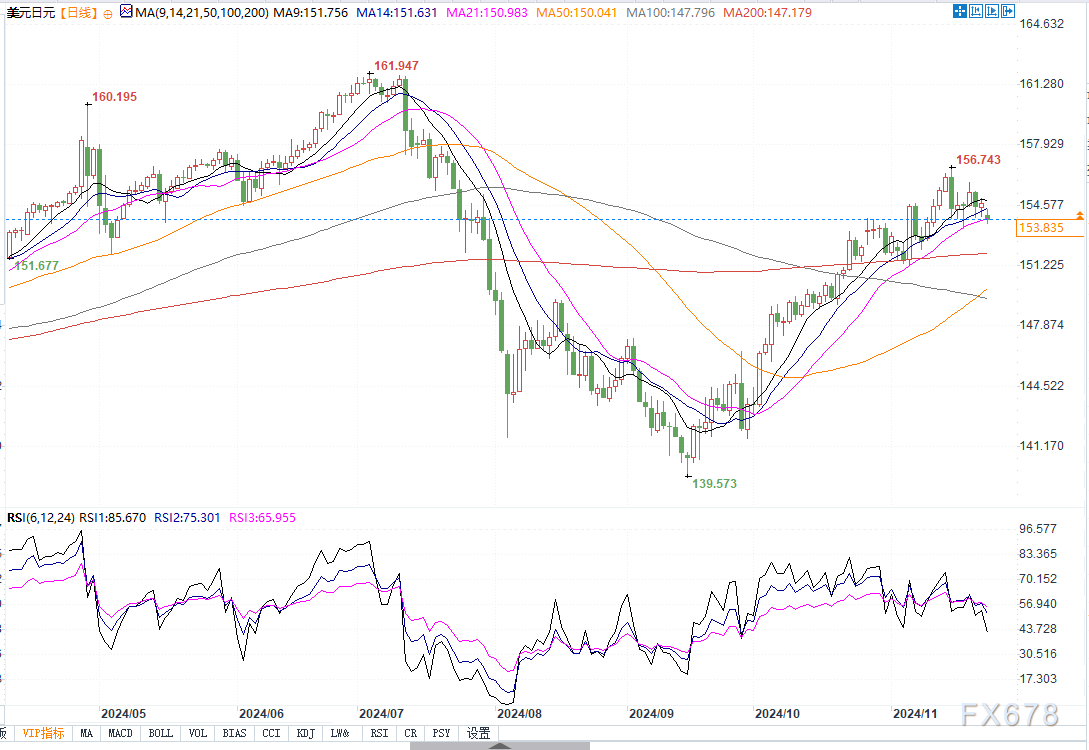Image resolution: width=1089 pixels, height=750 pixels.
Task: Open the 设置 settings tab
Action: [x=479, y=733]
